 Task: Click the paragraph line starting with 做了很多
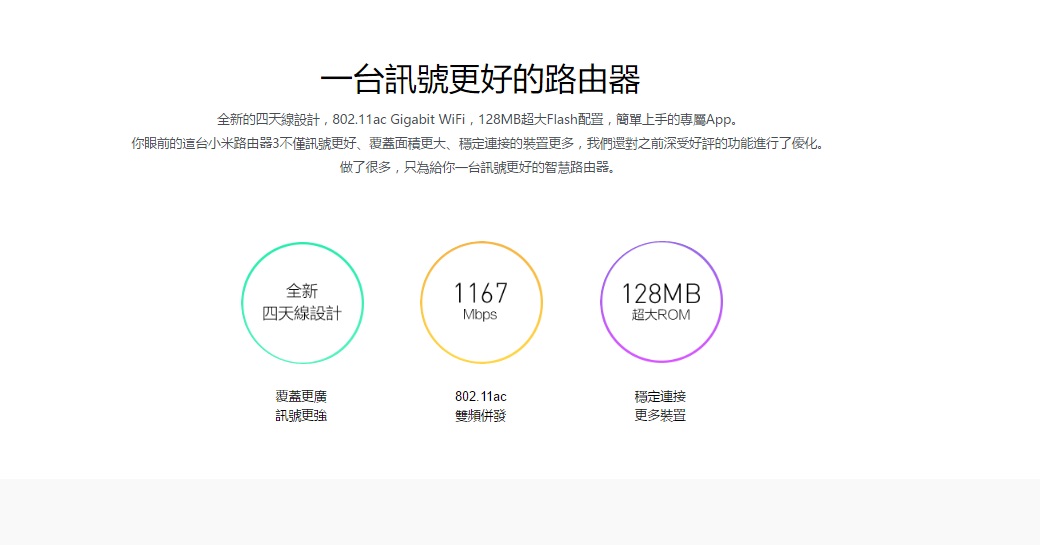click(480, 167)
